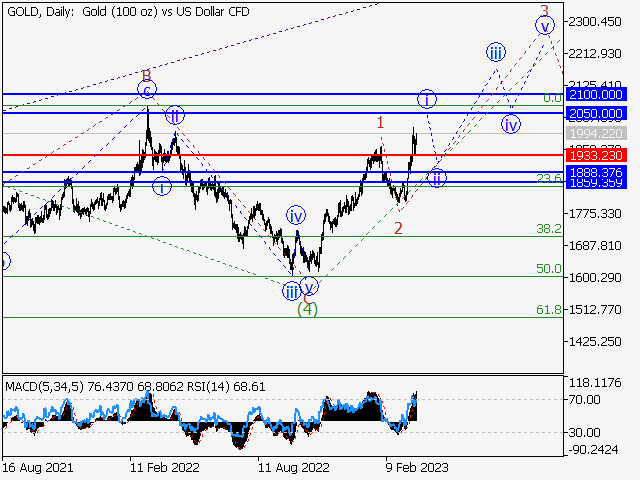Select the 1888.376 blue price tag
Screen dimensions: 640x480
pos(594,173)
